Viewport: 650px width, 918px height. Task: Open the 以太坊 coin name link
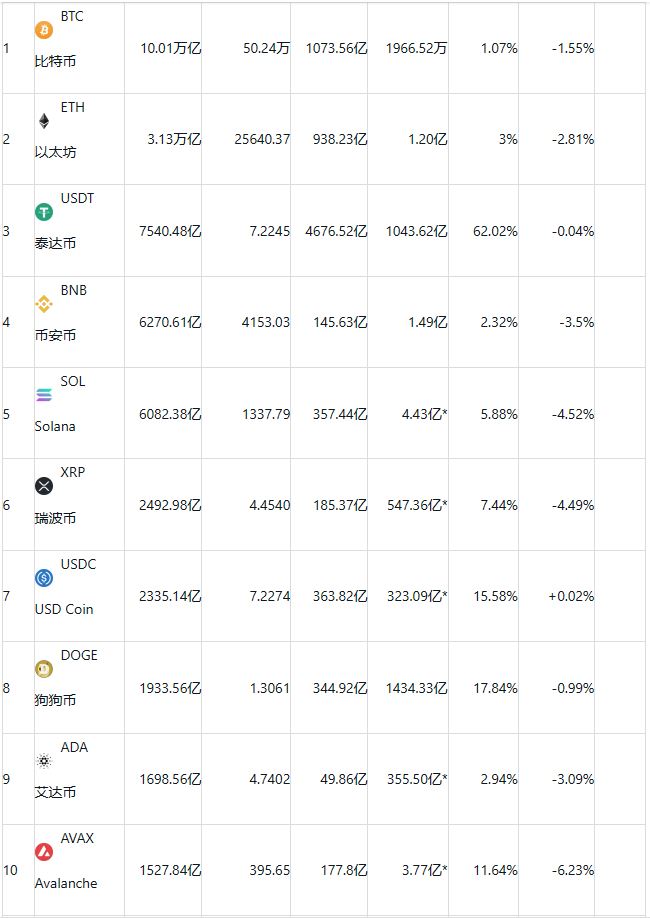tap(55, 153)
